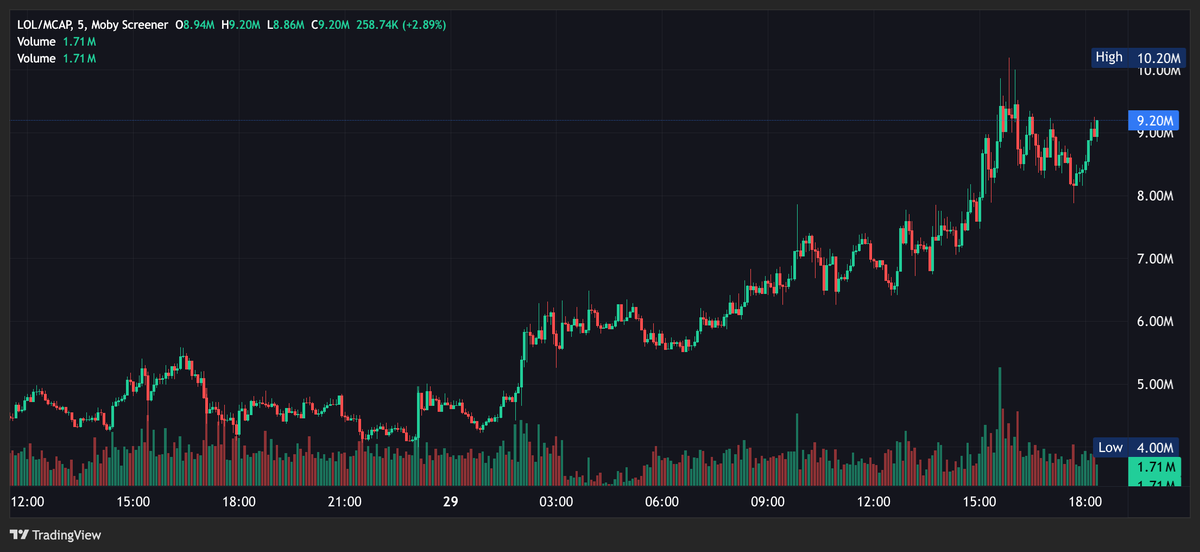Image resolution: width=1200 pixels, height=552 pixels.
Task: Click 6.00M on the price axis
Action: pyautogui.click(x=1157, y=322)
